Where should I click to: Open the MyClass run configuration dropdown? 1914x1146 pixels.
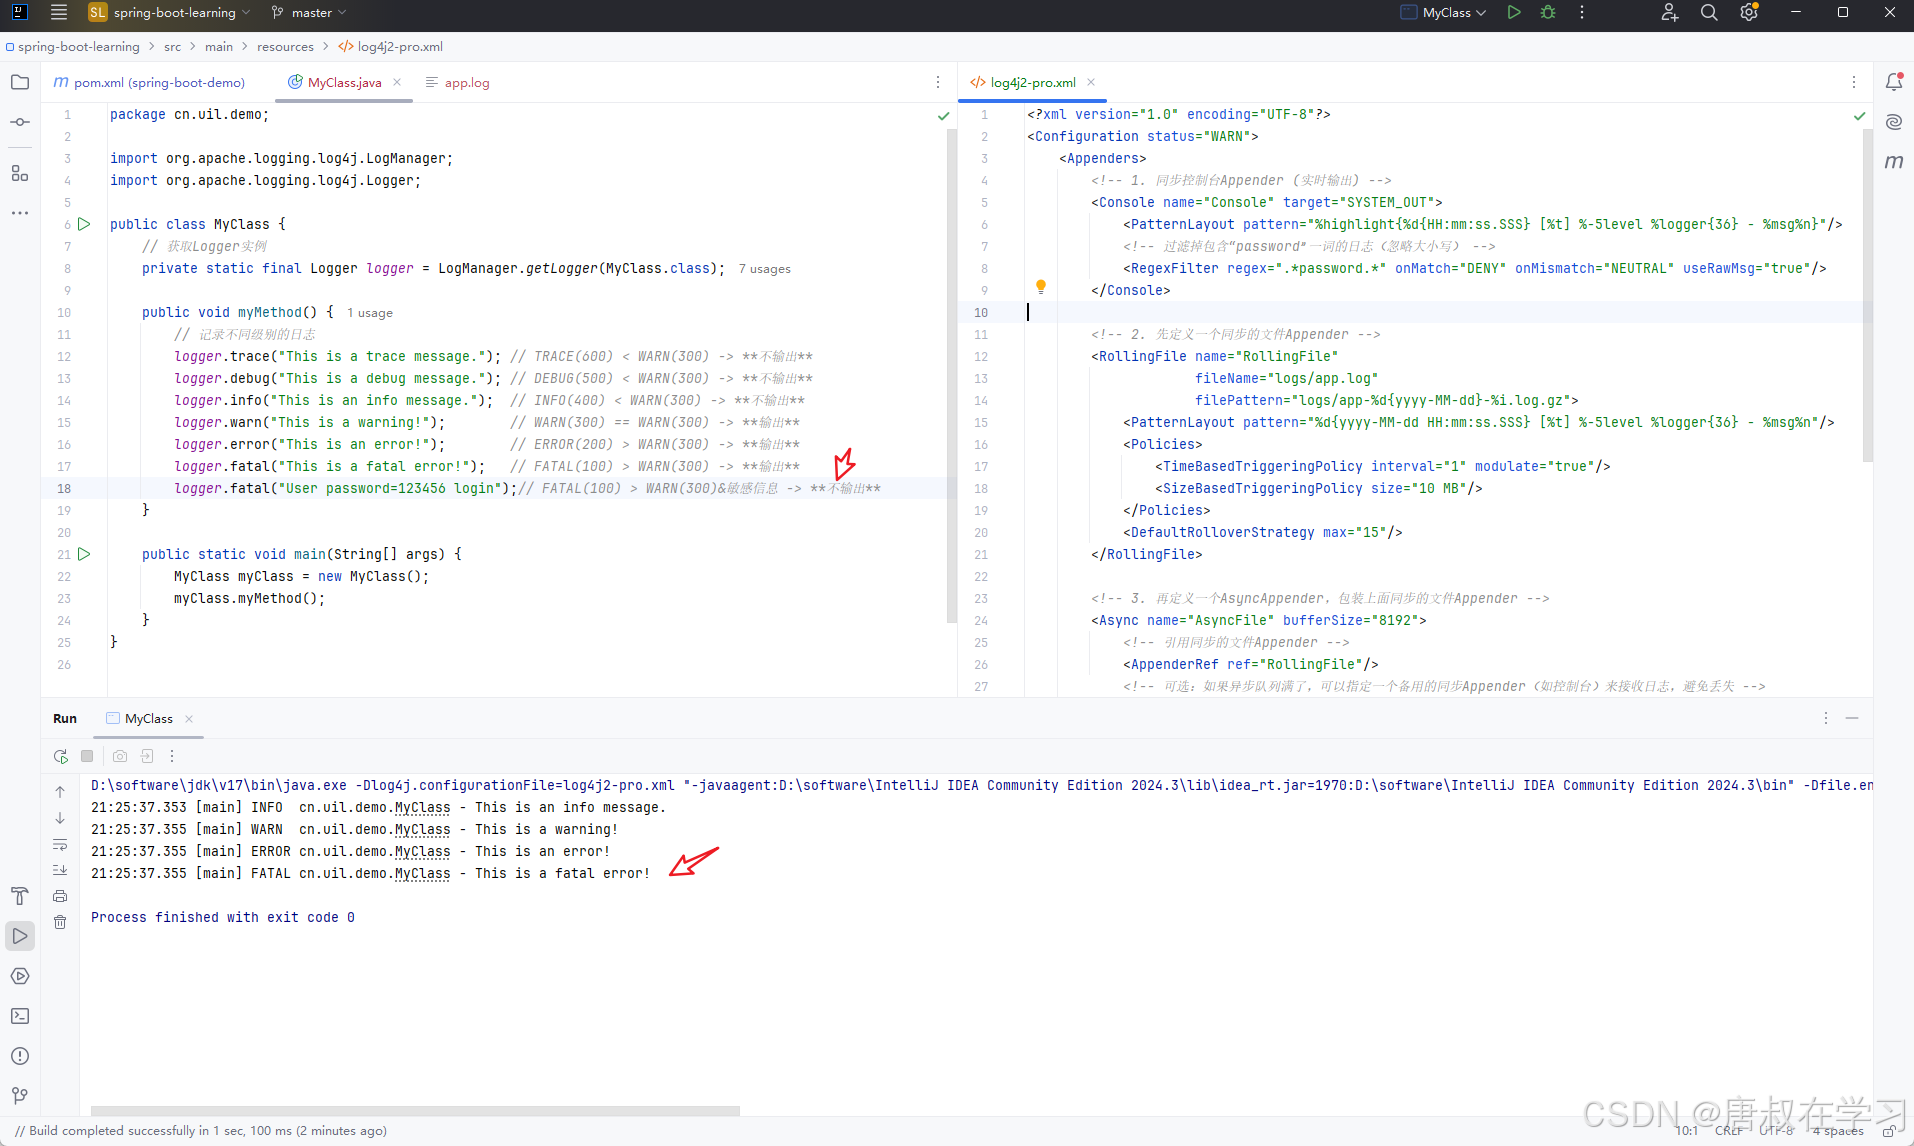pyautogui.click(x=1443, y=13)
